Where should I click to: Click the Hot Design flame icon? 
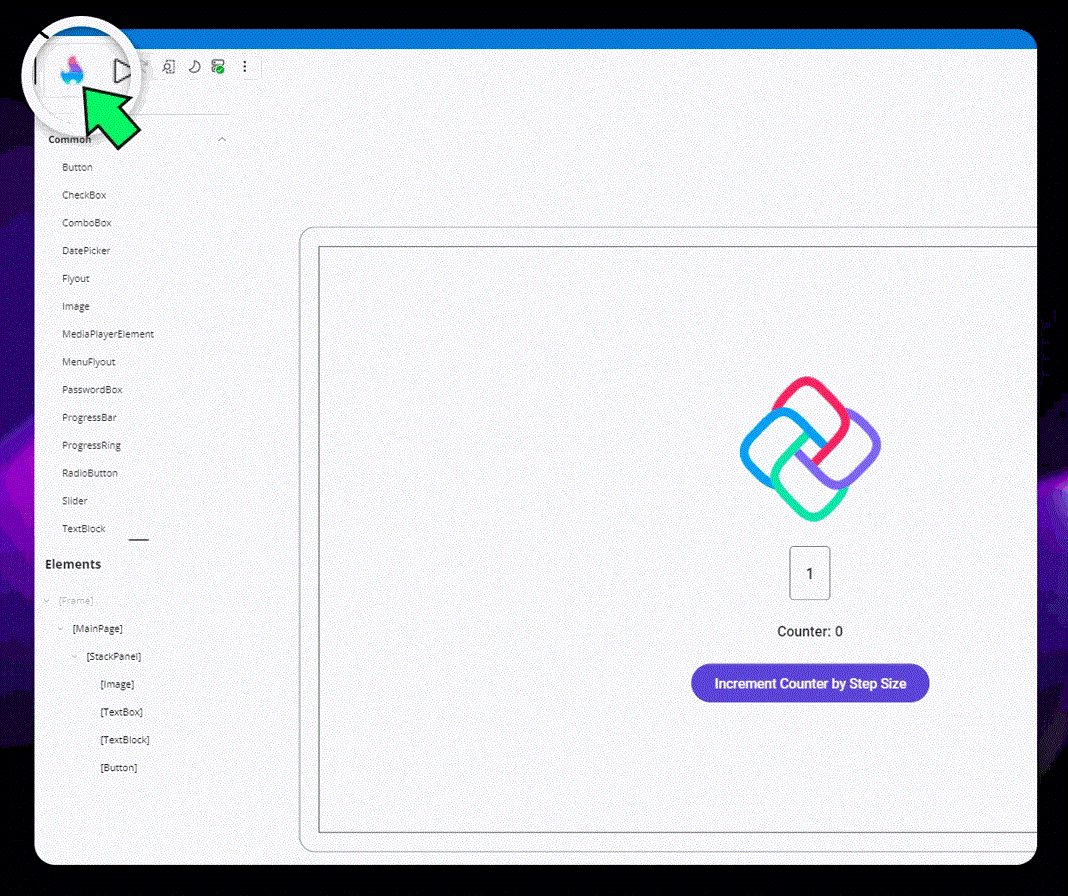72,70
